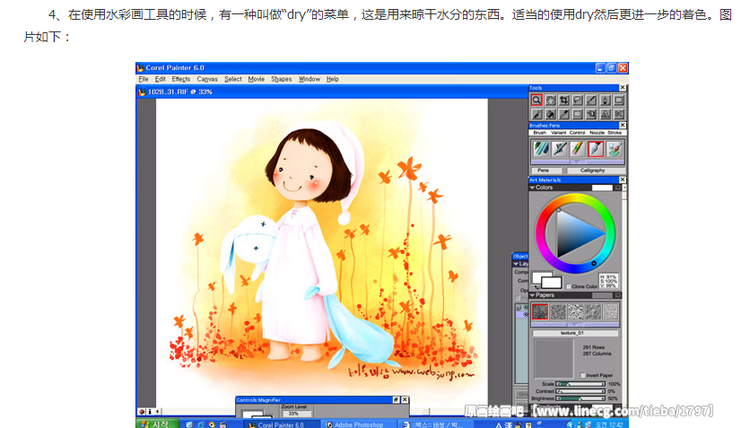This screenshot has height=428, width=750.
Task: Select the Rectangular selection tool in second tool row
Action: click(x=578, y=114)
